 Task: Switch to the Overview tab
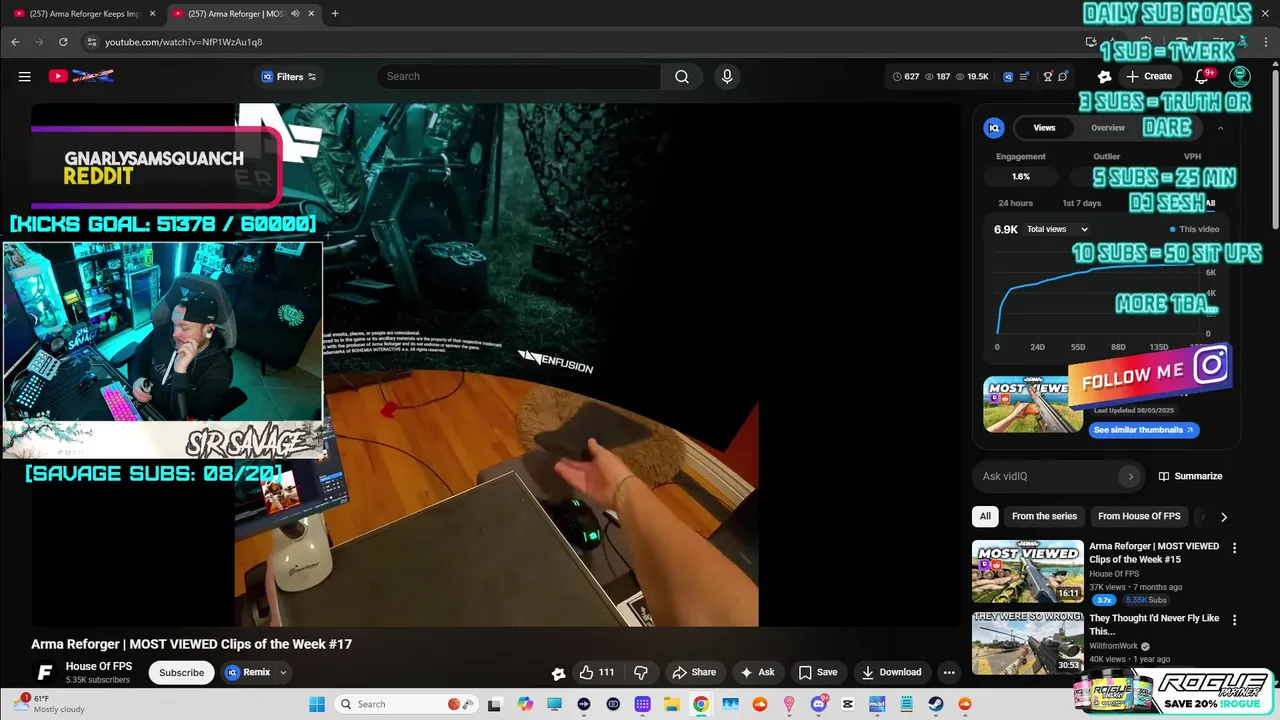click(1107, 128)
